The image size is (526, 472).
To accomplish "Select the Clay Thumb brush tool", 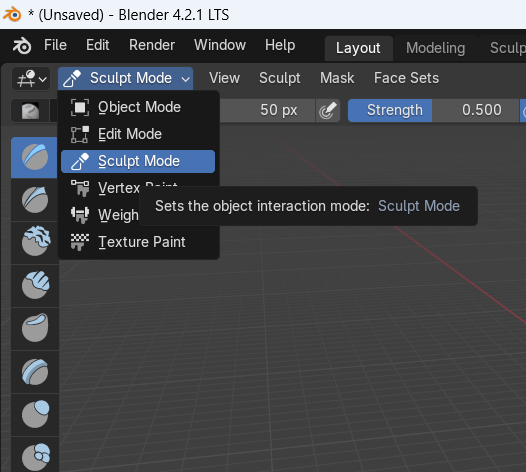I will pos(35,328).
